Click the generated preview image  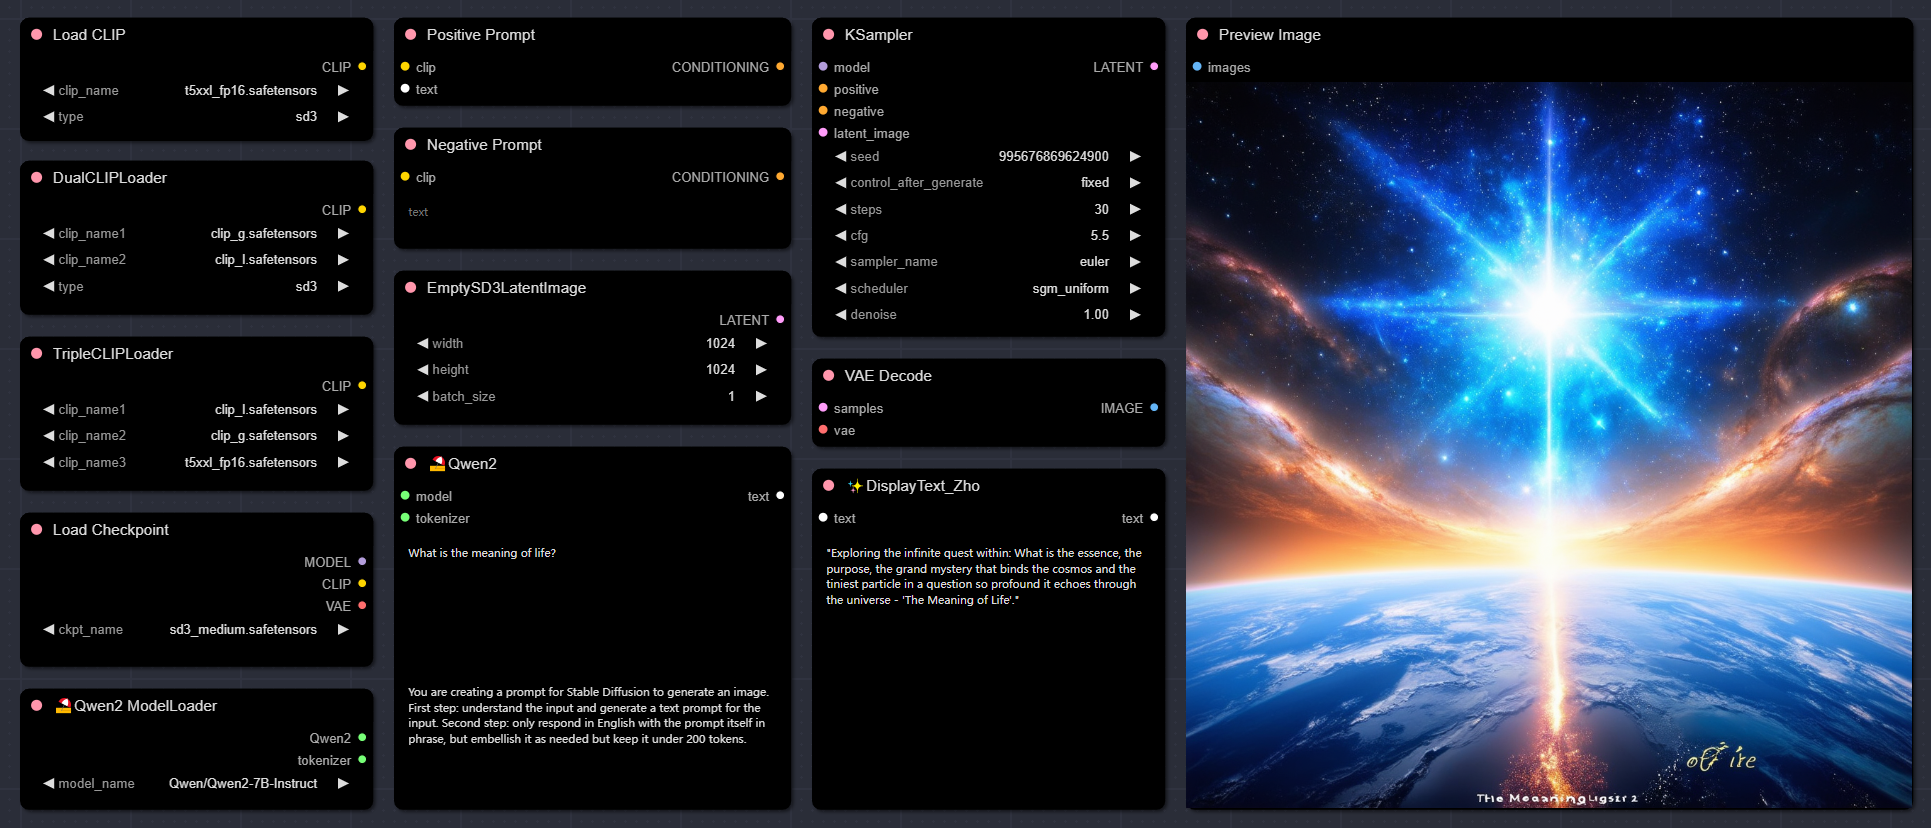coord(1549,445)
